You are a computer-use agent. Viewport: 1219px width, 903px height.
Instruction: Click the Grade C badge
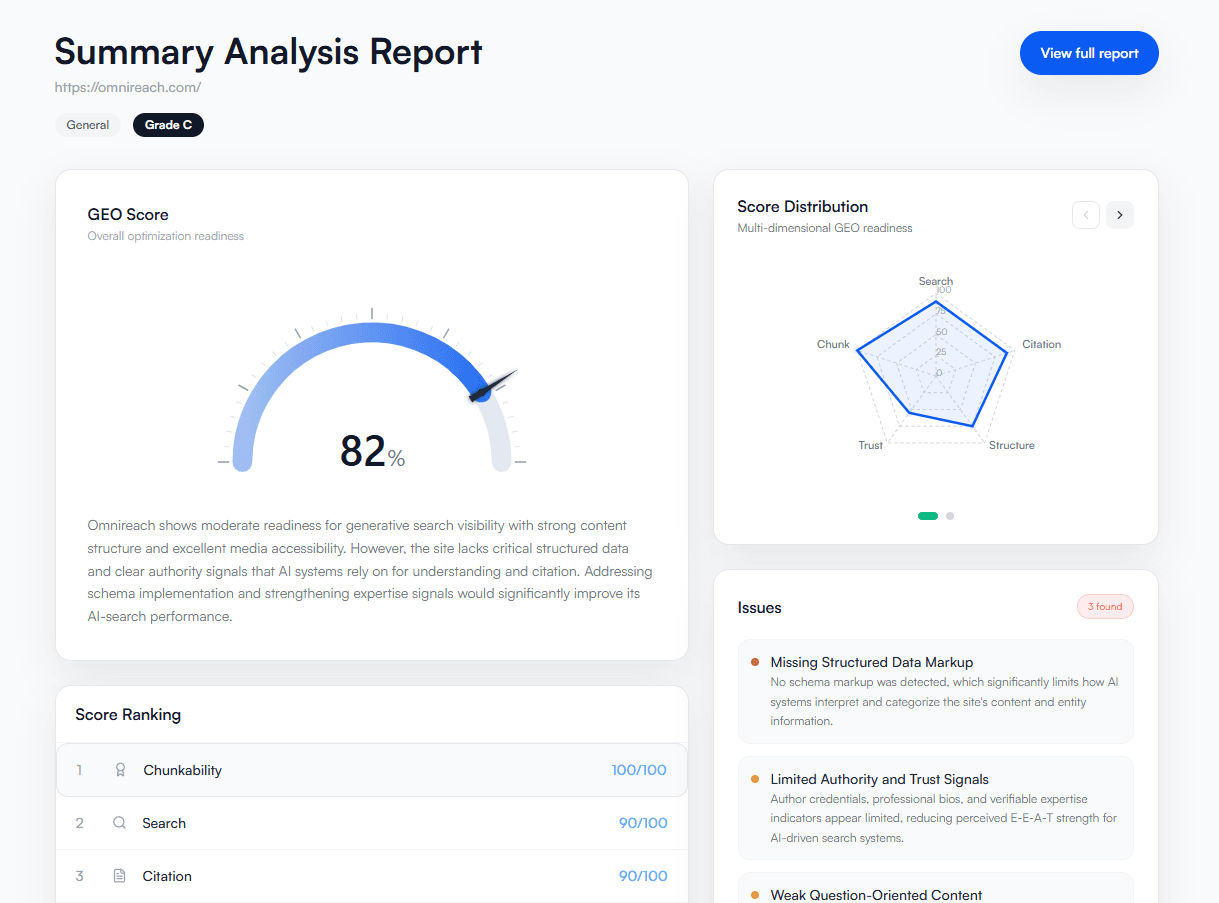168,125
